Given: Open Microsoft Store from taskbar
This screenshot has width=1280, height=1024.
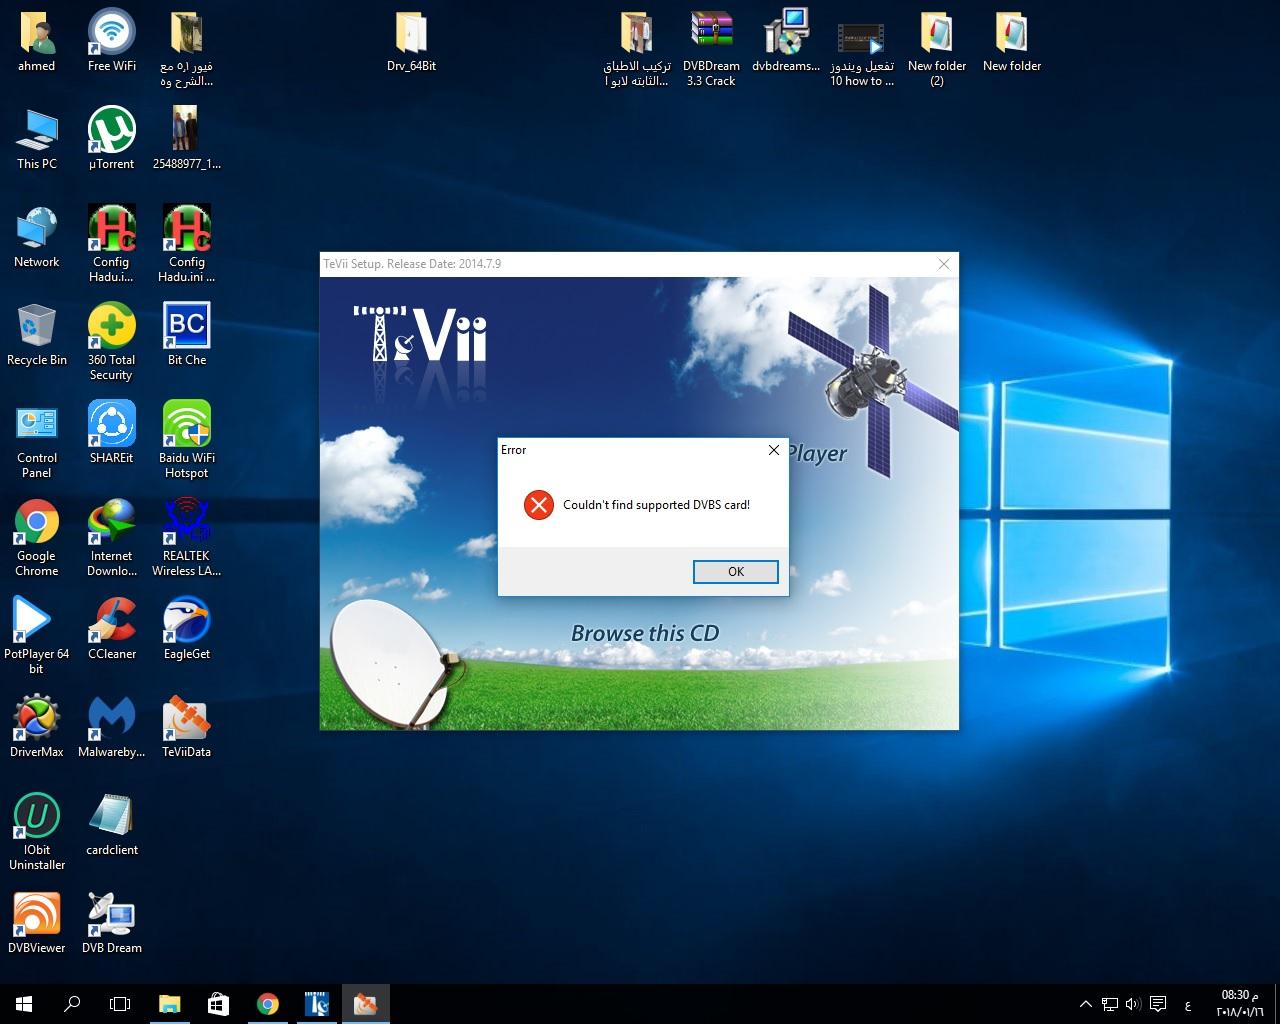Looking at the screenshot, I should pyautogui.click(x=218, y=1004).
